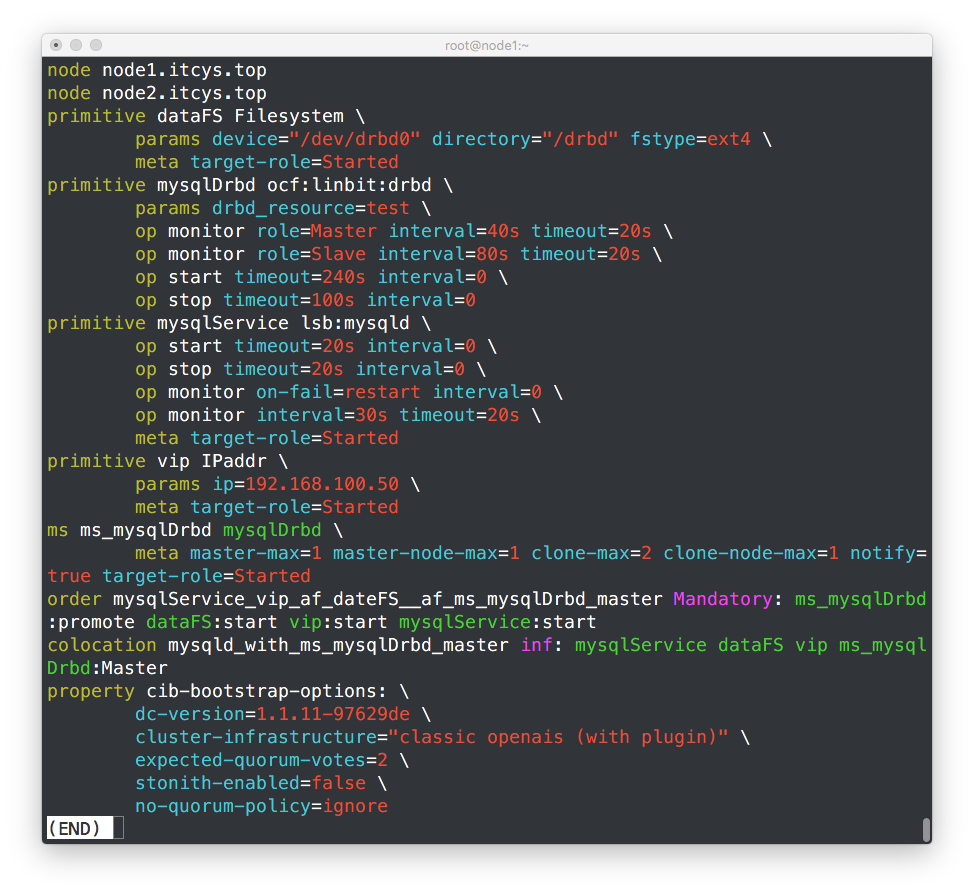Click interval=30s in monitor line

coord(322,415)
